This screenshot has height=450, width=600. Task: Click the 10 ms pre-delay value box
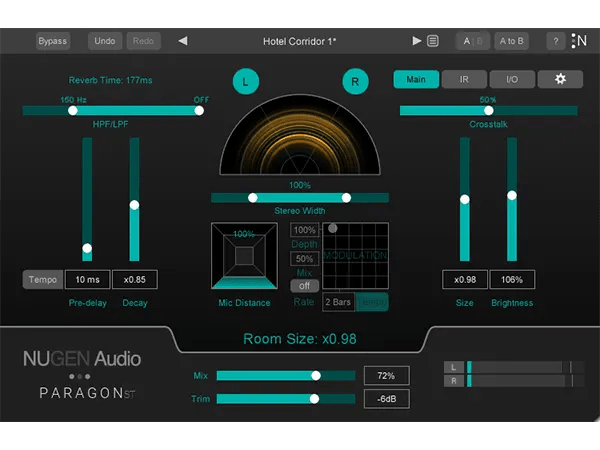point(88,279)
